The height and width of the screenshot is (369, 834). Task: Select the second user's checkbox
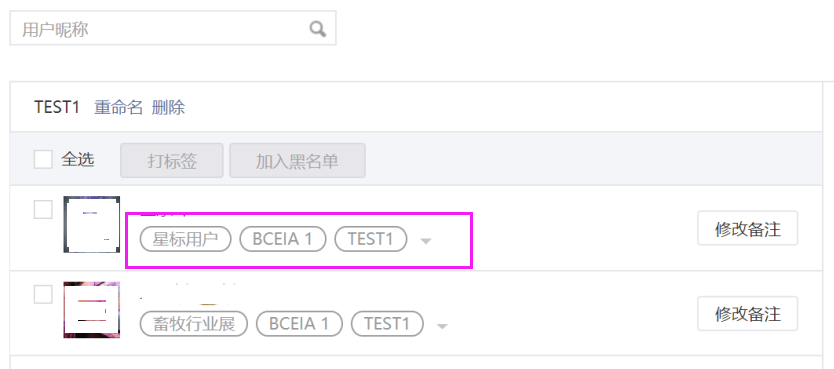[43, 294]
